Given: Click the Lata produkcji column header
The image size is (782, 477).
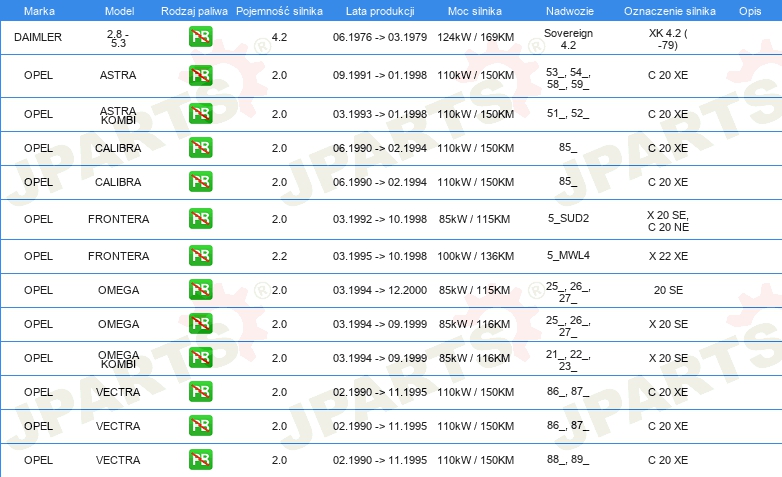Looking at the screenshot, I should pyautogui.click(x=380, y=11).
